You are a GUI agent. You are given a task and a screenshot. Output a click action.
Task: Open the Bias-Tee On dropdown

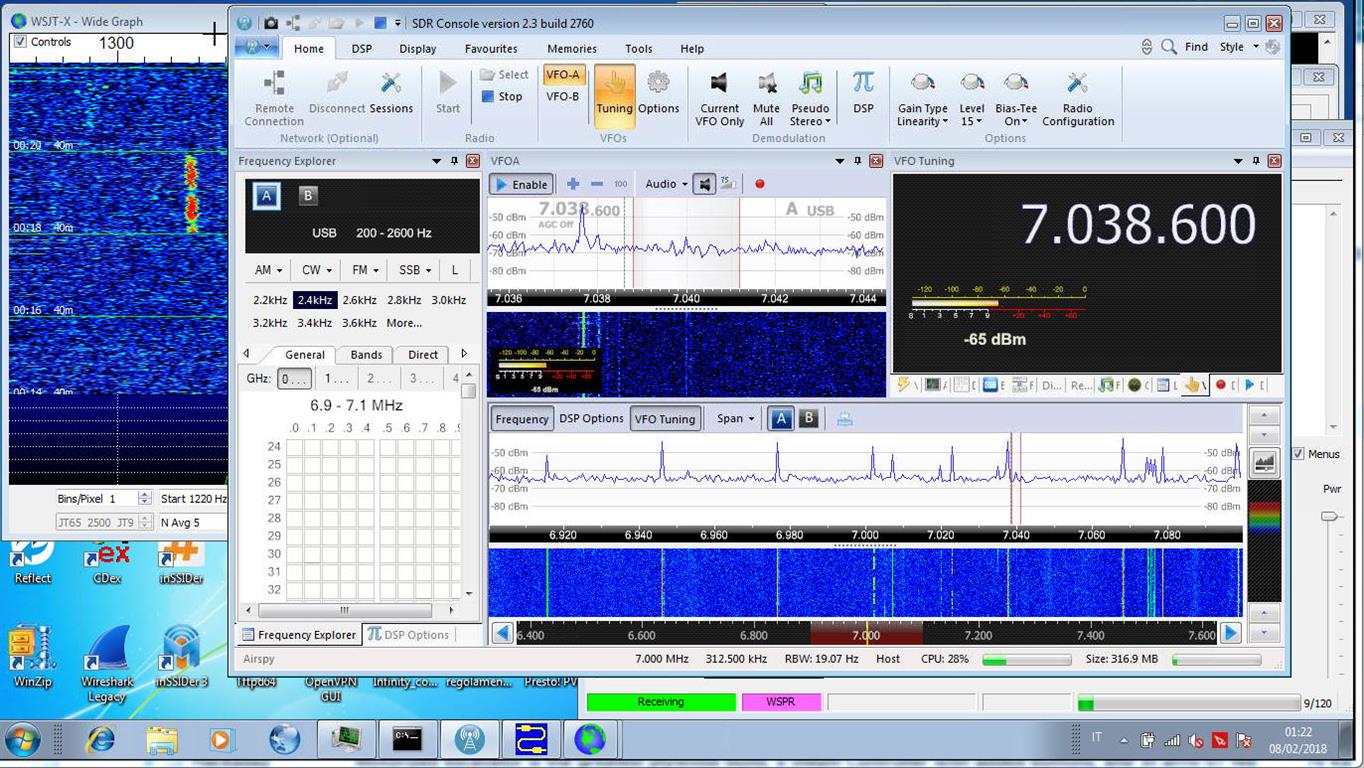coord(1016,98)
